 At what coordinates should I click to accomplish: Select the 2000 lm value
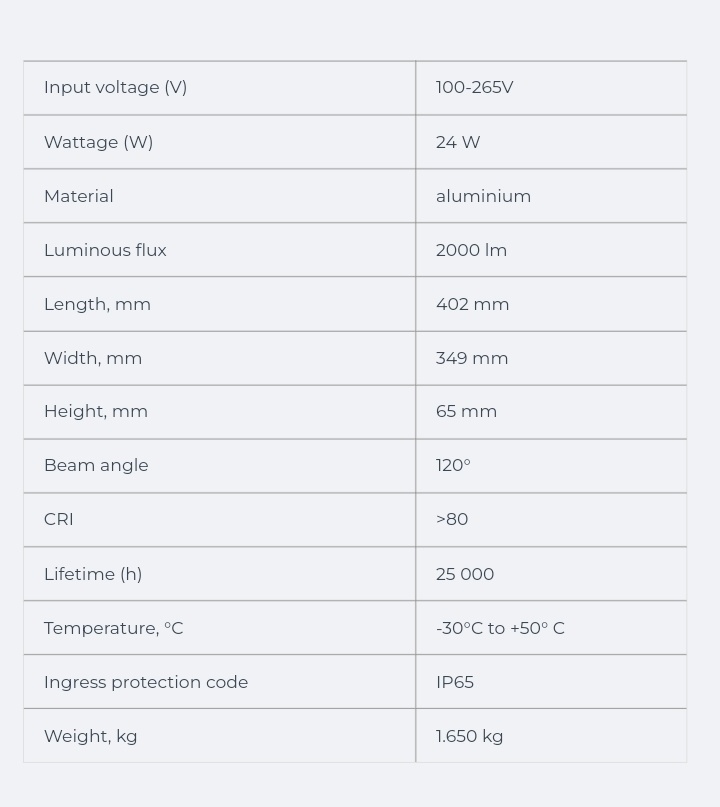(x=471, y=250)
